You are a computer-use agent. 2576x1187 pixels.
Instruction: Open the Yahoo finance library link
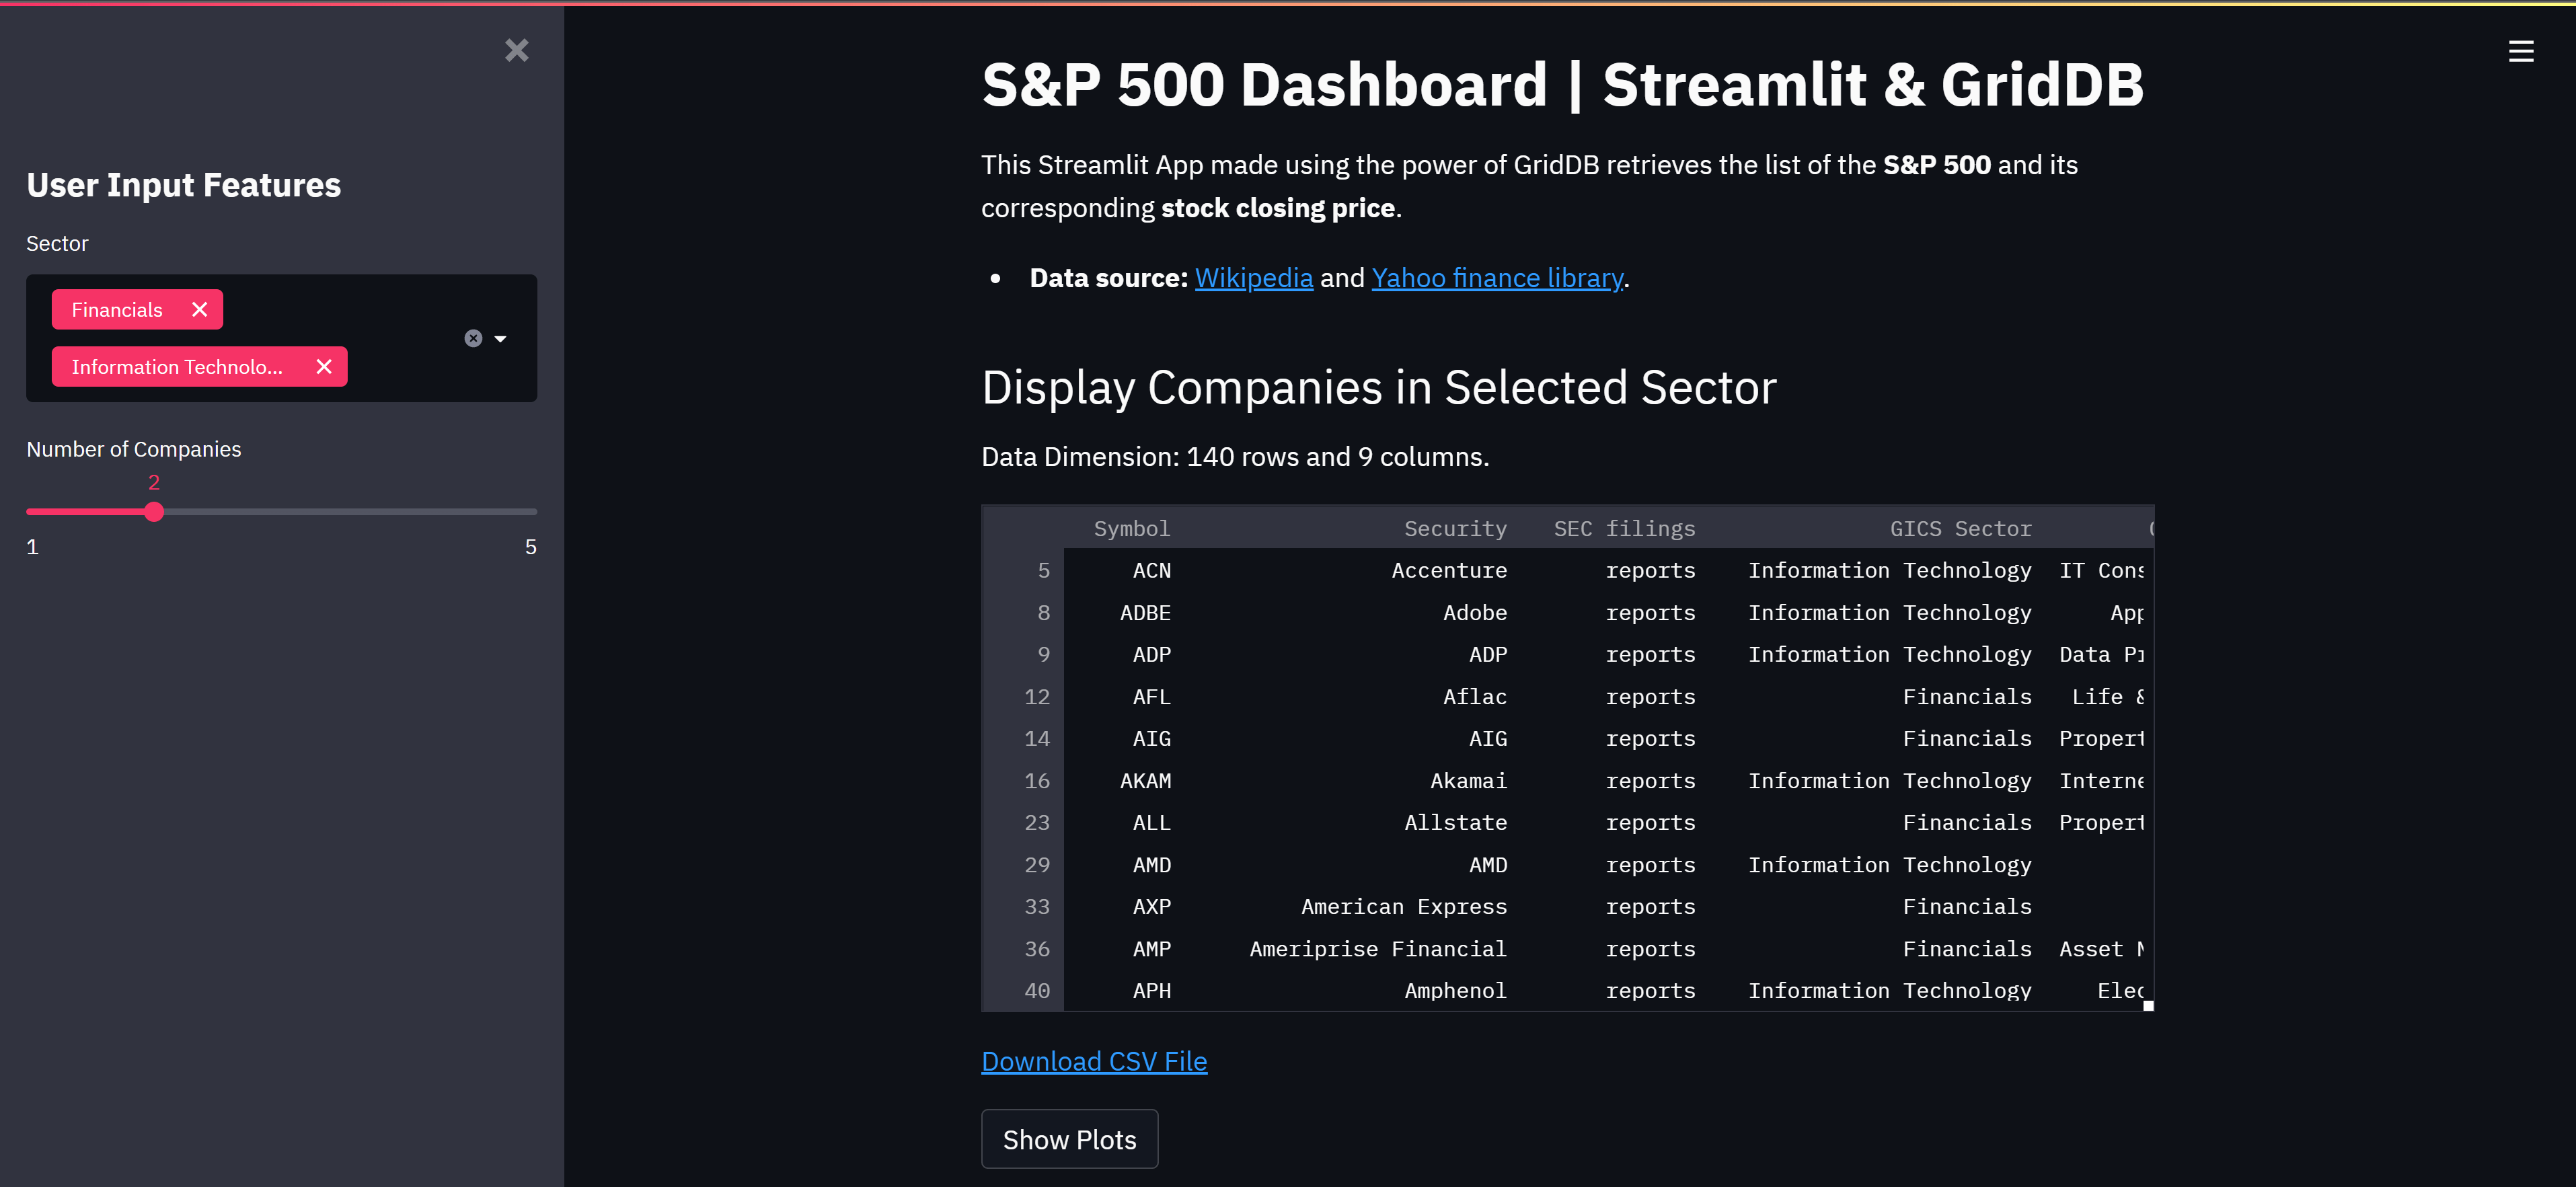pyautogui.click(x=1496, y=277)
